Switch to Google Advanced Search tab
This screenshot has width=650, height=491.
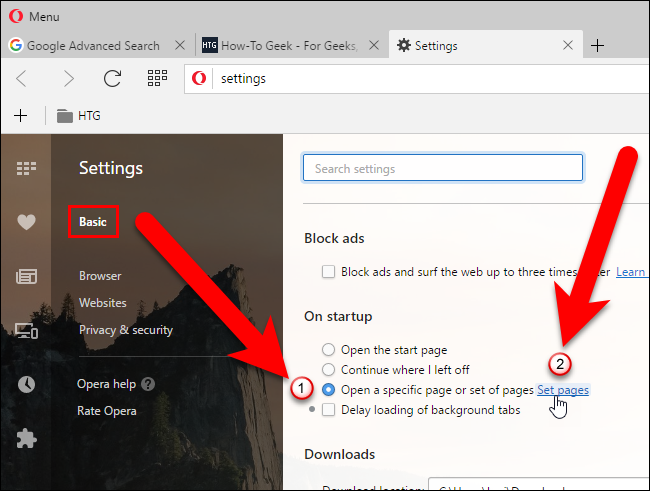pyautogui.click(x=93, y=46)
